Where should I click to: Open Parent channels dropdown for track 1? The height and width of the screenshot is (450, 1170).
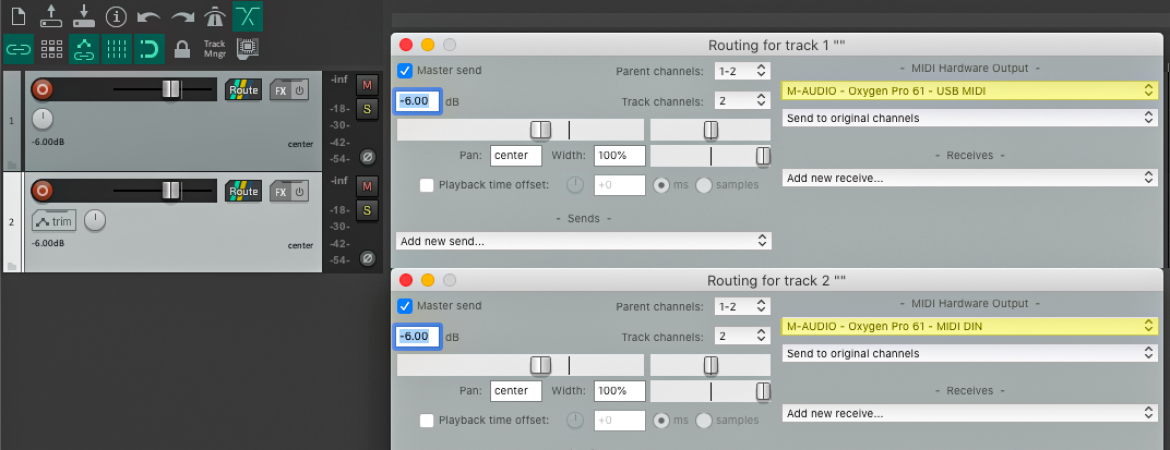click(741, 71)
